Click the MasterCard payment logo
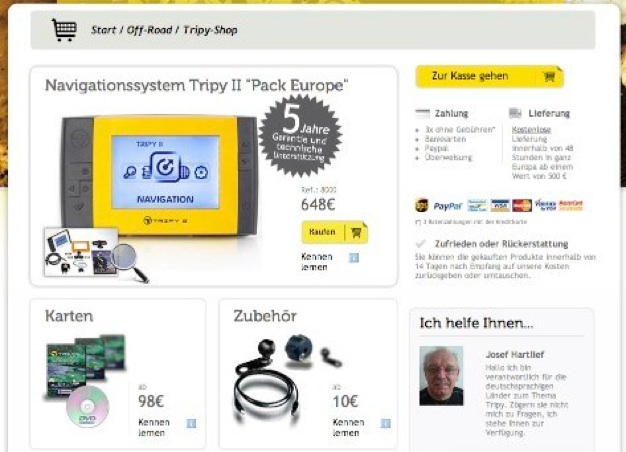Image resolution: width=626 pixels, height=452 pixels. pos(522,205)
